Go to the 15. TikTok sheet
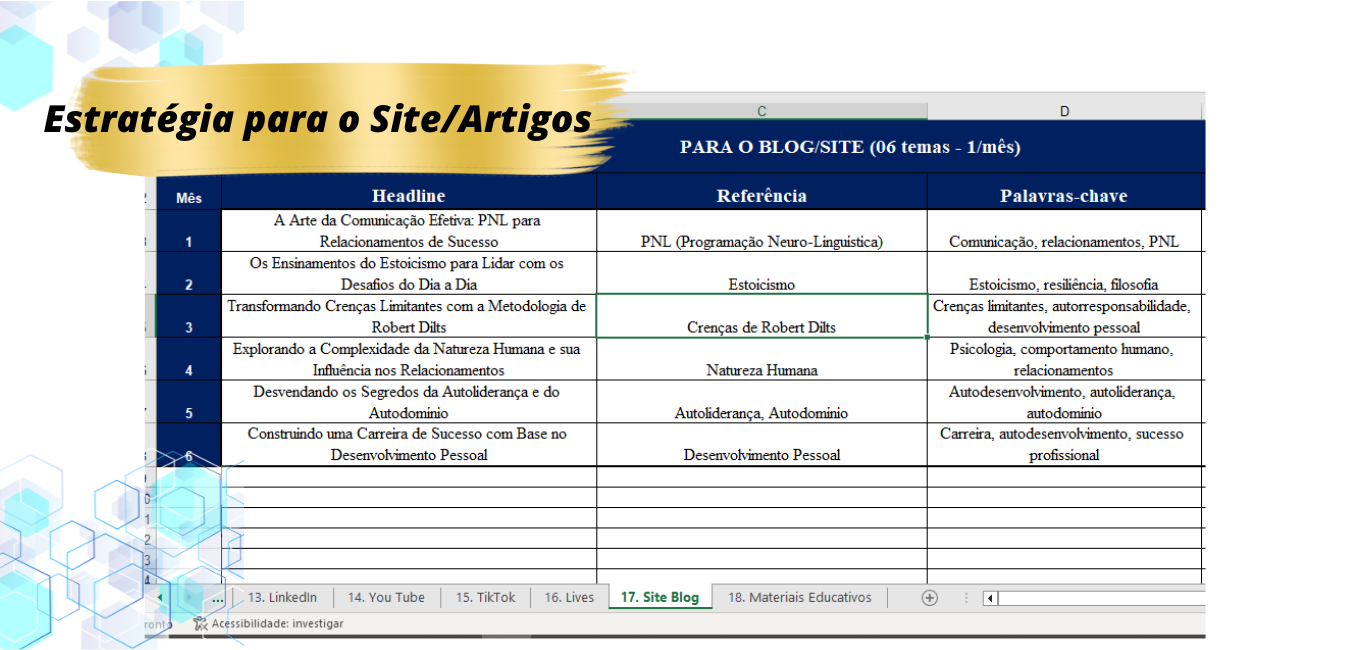This screenshot has width=1350, height=650. (485, 598)
